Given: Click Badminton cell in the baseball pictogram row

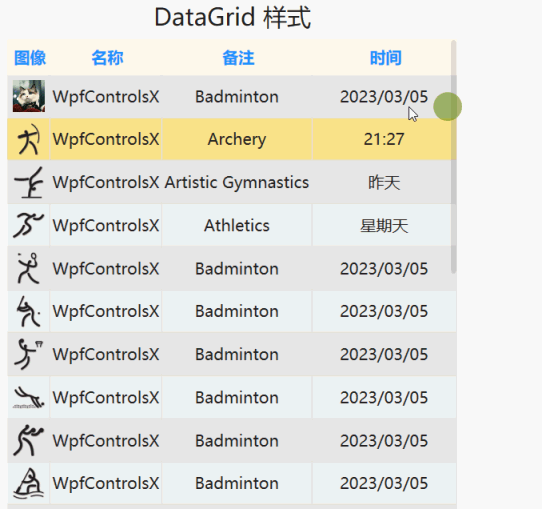Looking at the screenshot, I should pyautogui.click(x=237, y=311).
